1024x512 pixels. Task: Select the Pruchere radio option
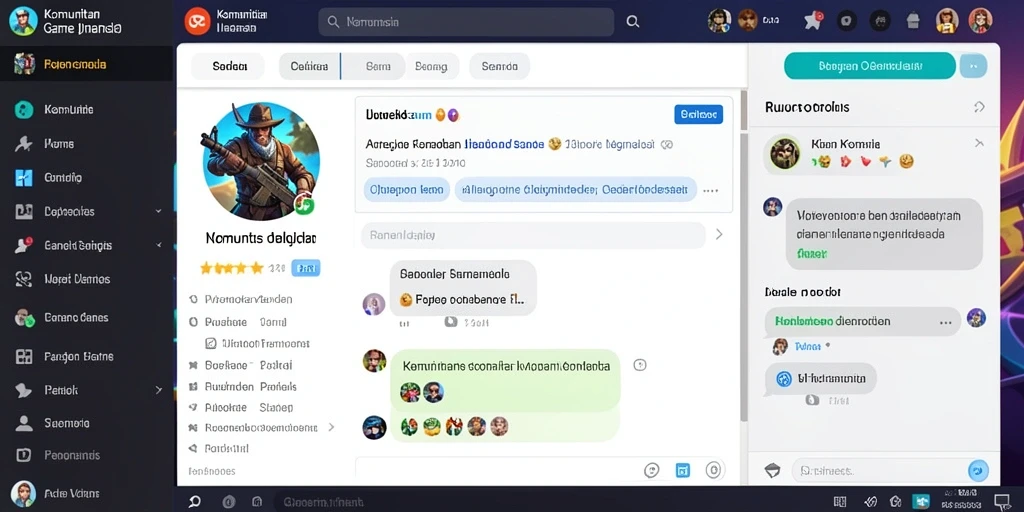pos(193,322)
